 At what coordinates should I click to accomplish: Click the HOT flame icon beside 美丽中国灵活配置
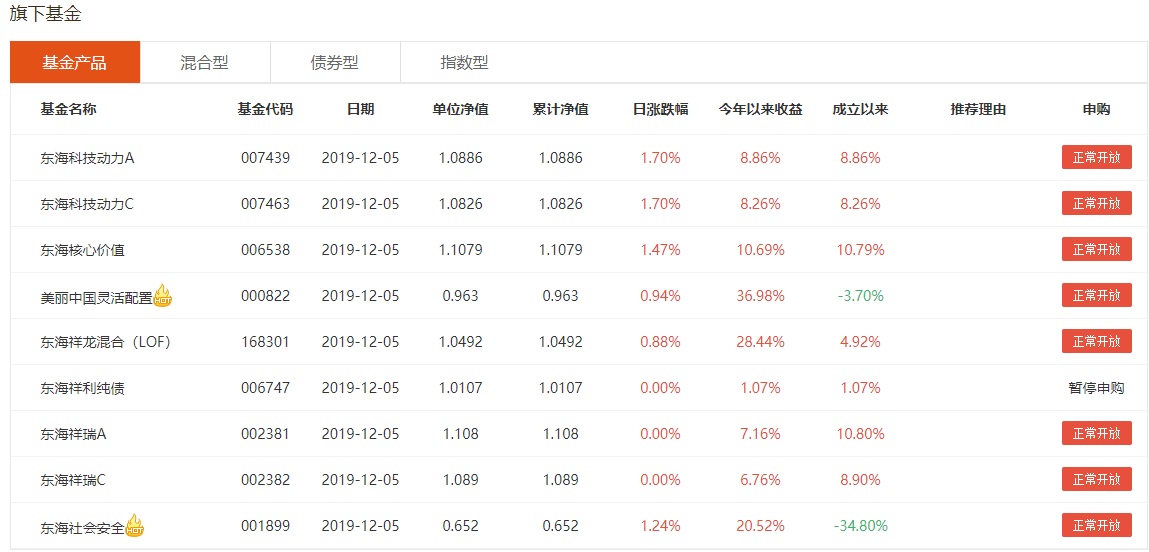coord(163,295)
